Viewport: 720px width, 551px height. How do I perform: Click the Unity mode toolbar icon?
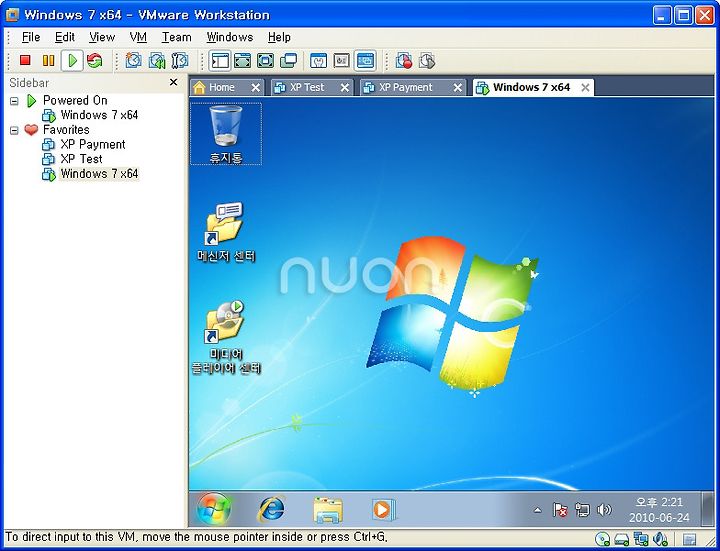click(288, 60)
